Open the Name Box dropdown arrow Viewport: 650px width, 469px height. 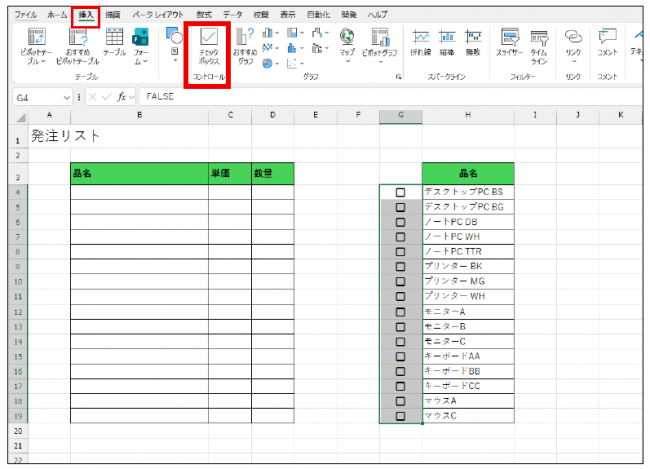pos(67,97)
